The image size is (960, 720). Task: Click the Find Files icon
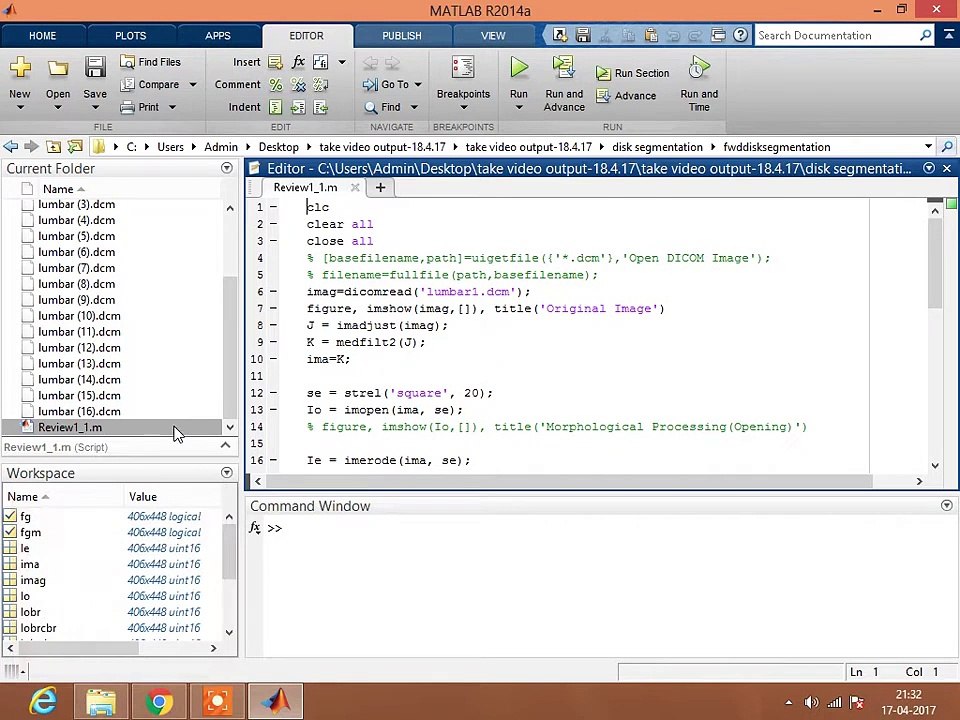point(127,62)
